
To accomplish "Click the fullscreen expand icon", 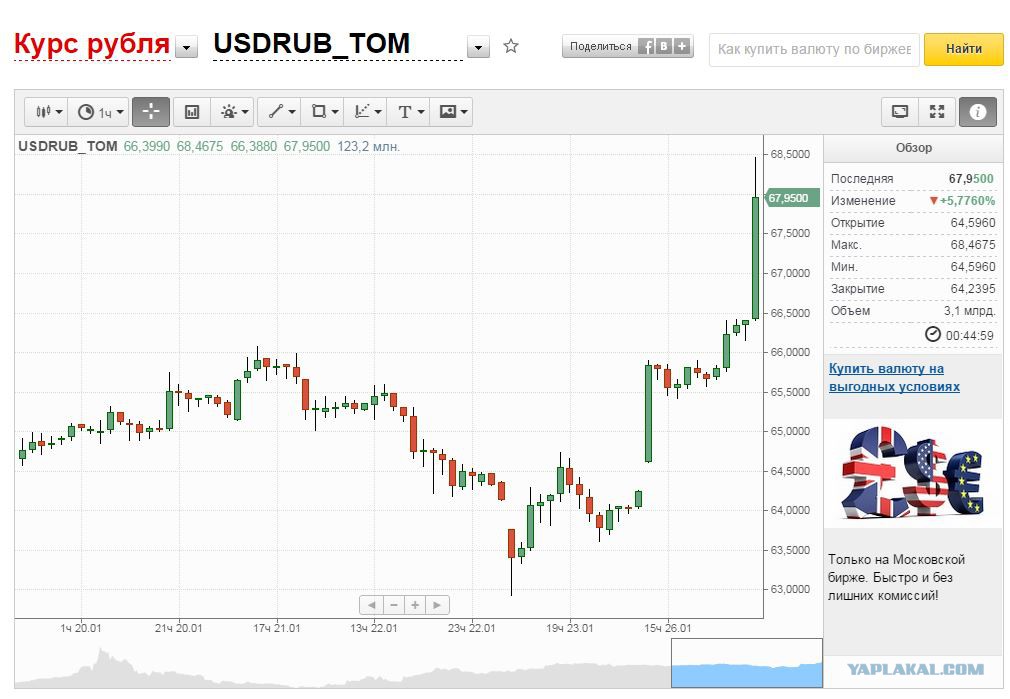I will click(x=937, y=112).
